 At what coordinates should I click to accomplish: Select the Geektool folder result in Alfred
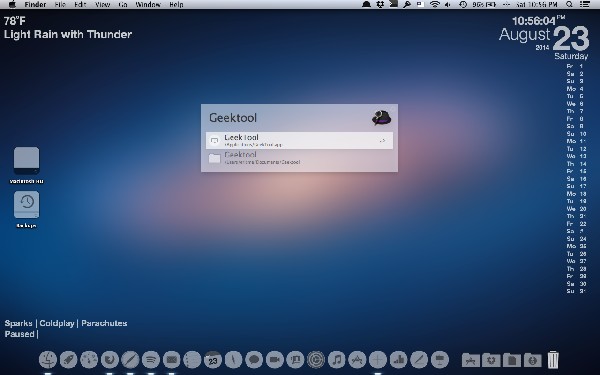point(299,158)
